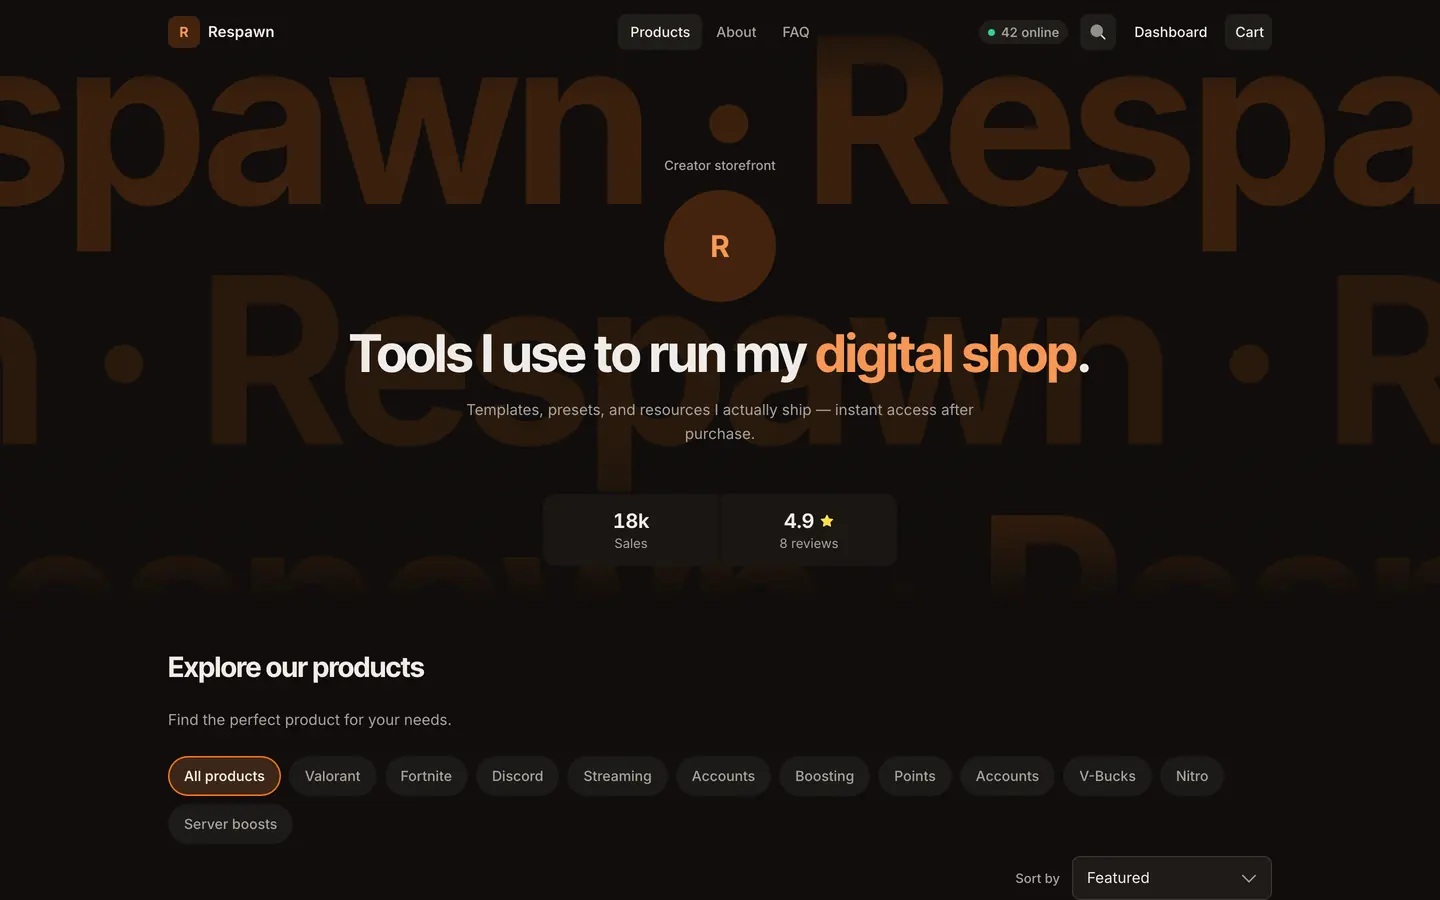
Task: Expand the Featured sort dropdown
Action: click(1172, 878)
